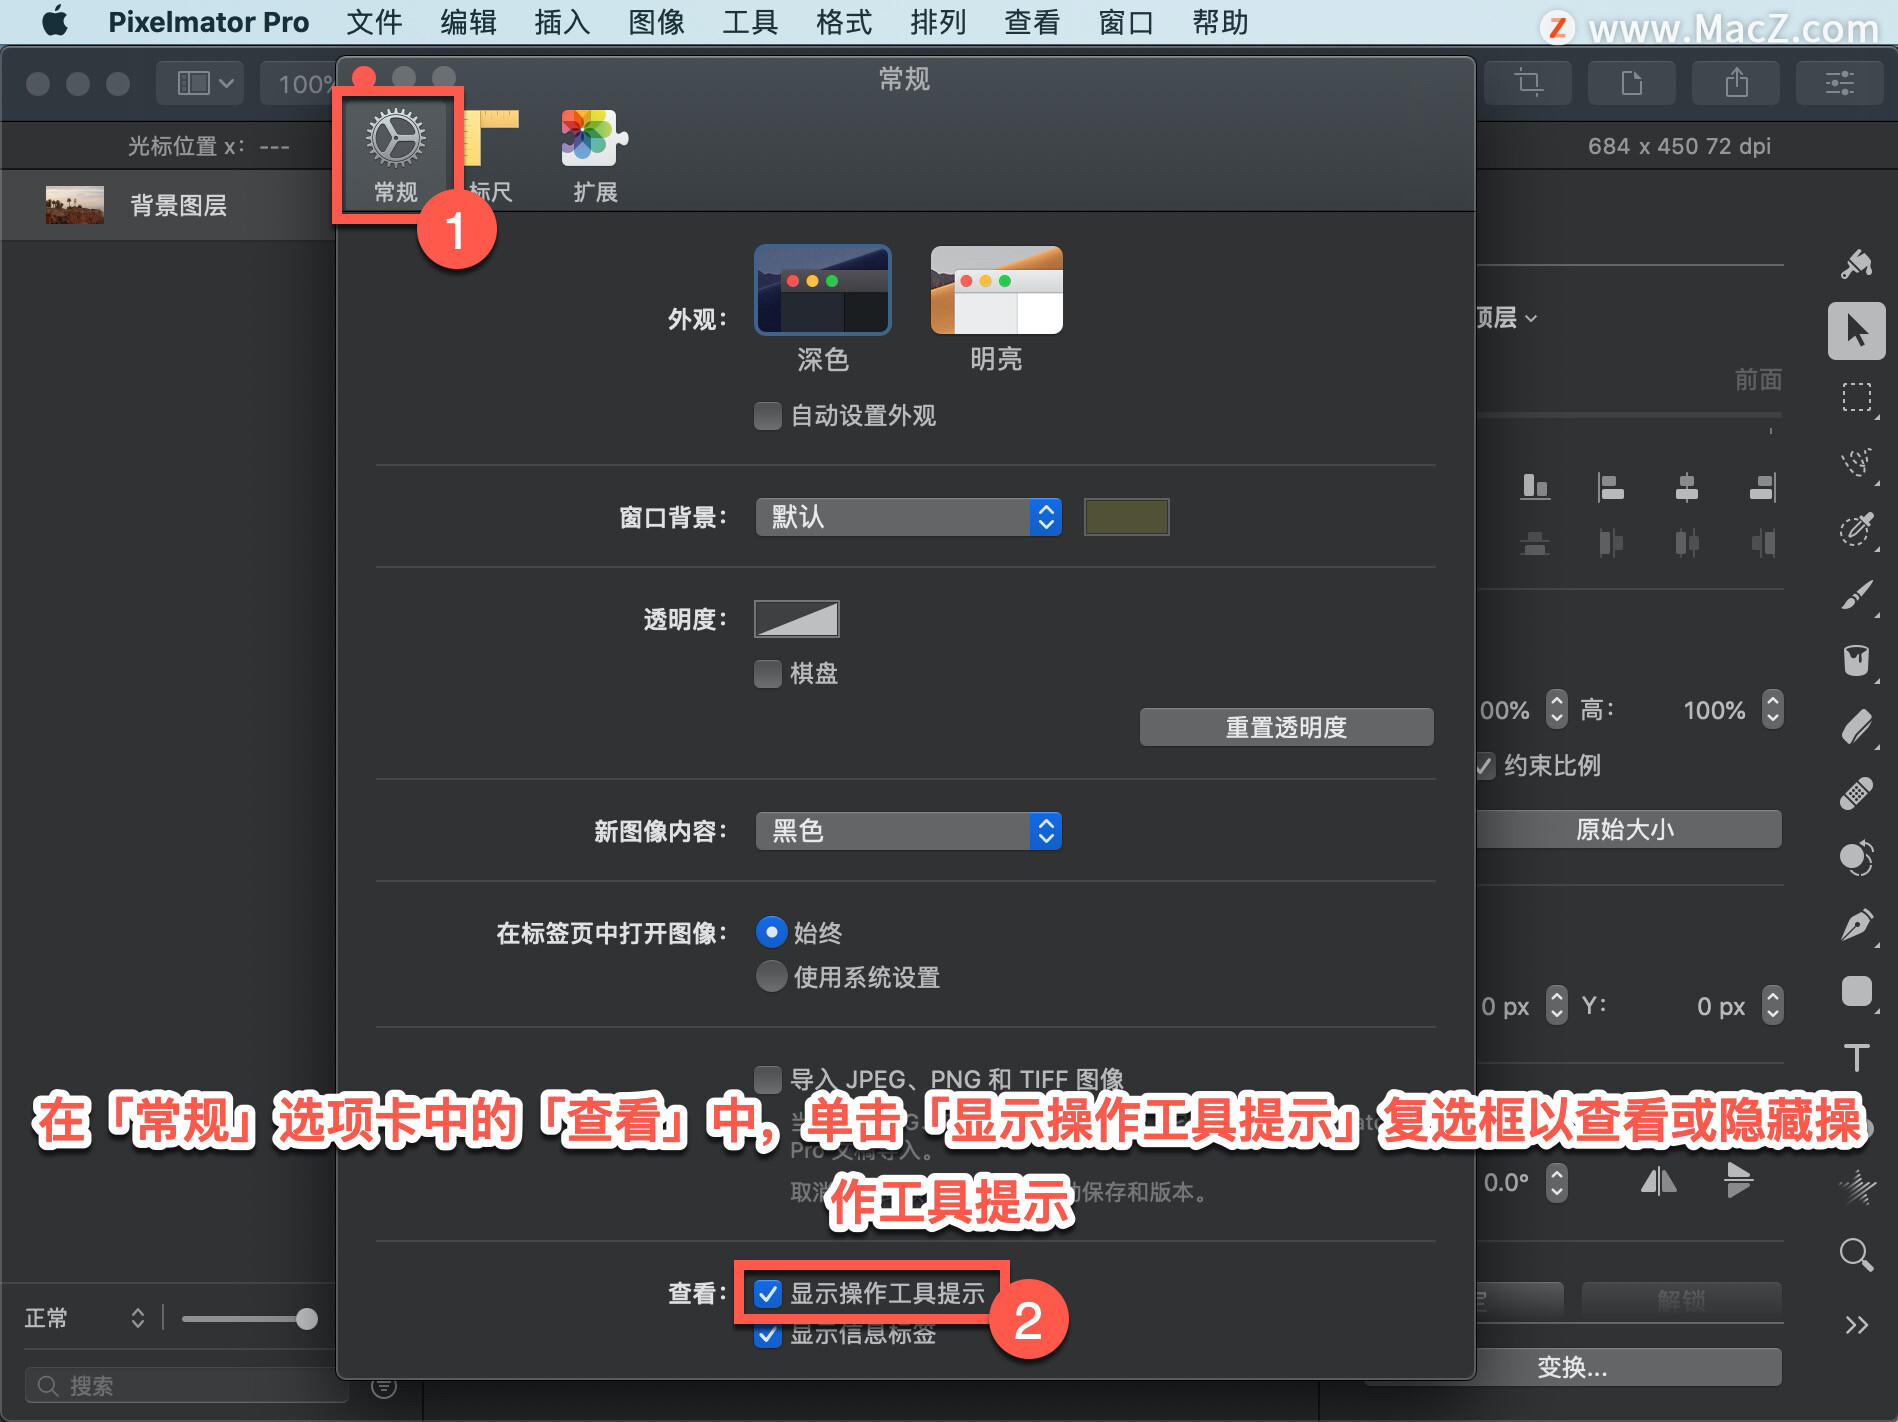Click the Y position stepper
This screenshot has width=1898, height=1422.
pos(1773,1006)
